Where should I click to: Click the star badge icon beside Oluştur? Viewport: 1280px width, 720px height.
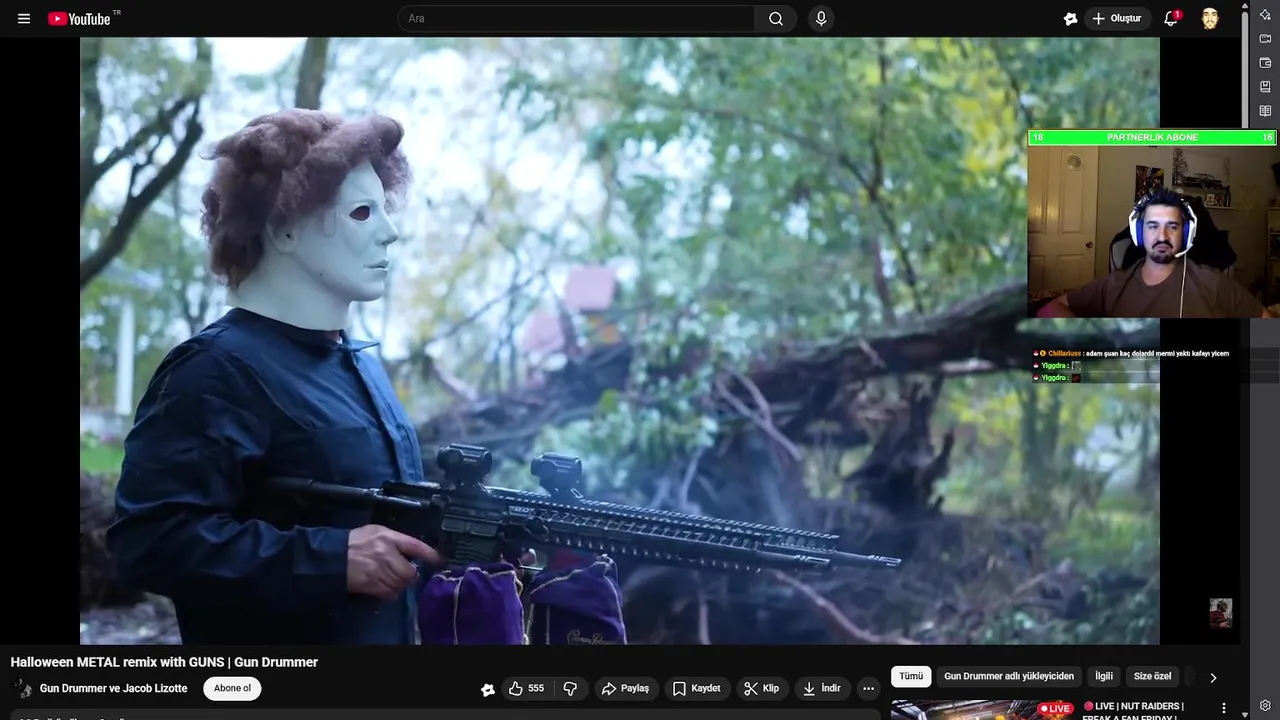tap(1070, 19)
